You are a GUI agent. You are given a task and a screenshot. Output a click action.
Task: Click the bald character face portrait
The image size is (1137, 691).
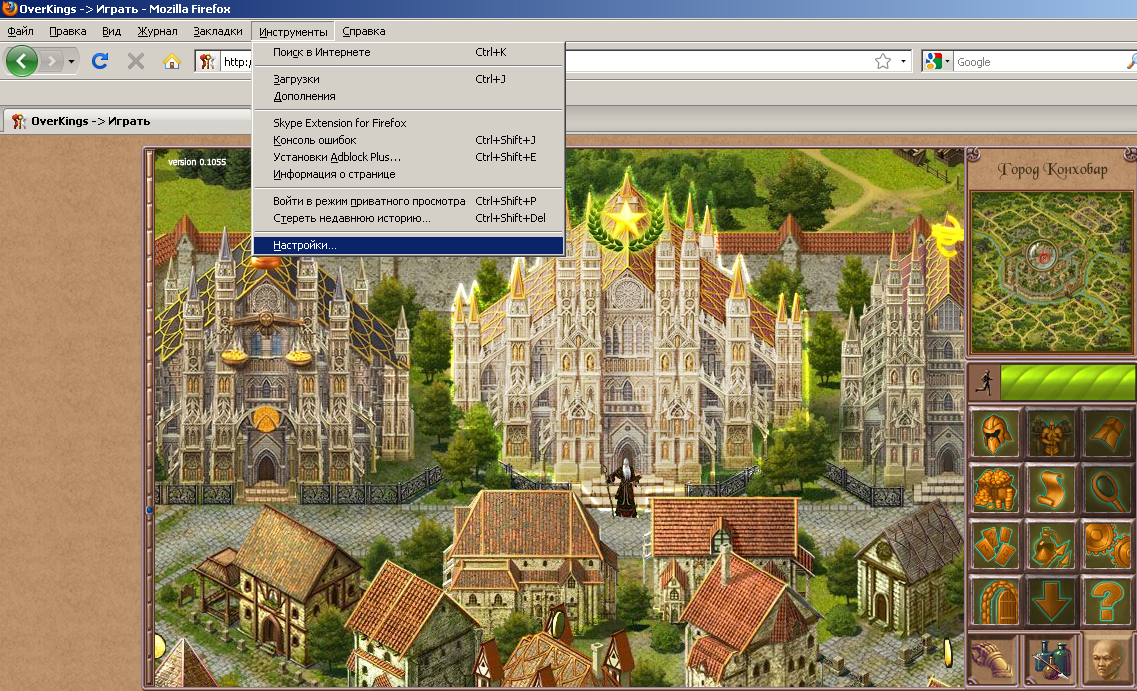click(x=1108, y=659)
